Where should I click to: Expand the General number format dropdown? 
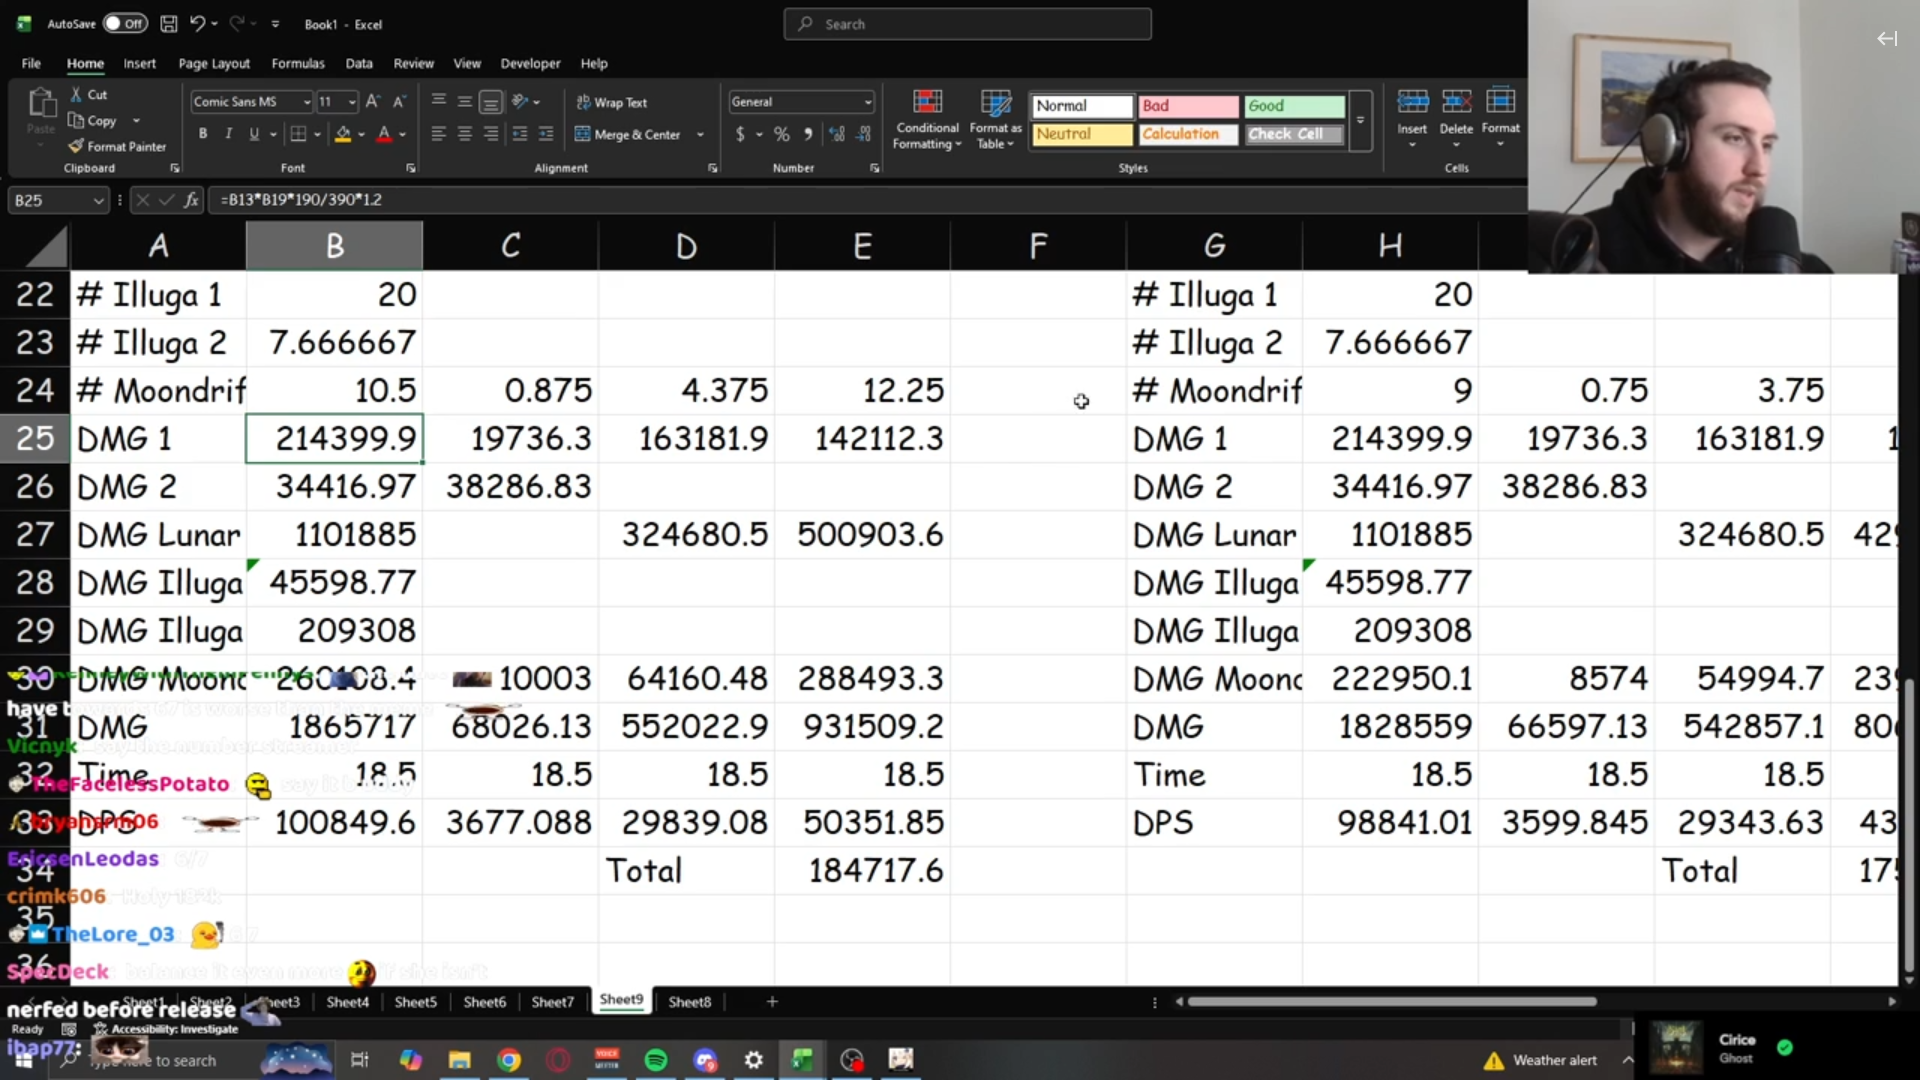point(867,102)
